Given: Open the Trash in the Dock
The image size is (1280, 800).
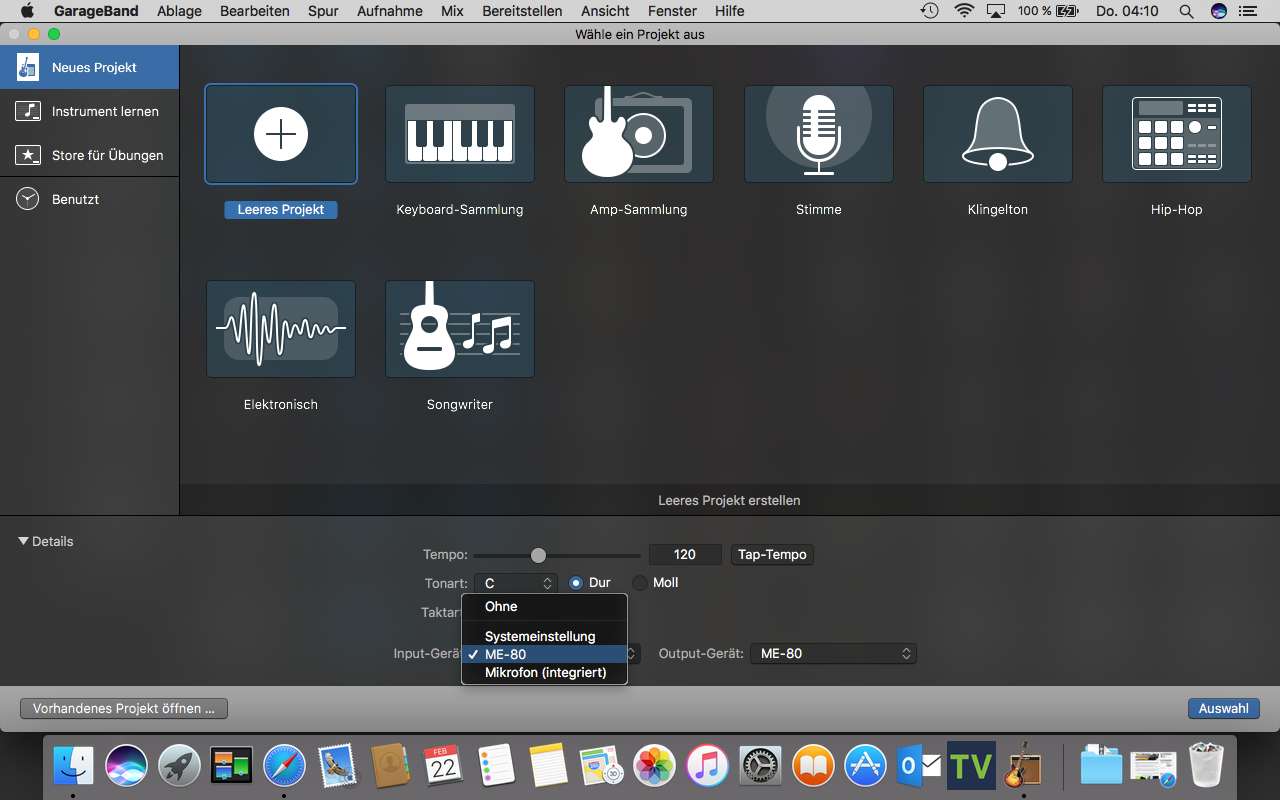Looking at the screenshot, I should click(x=1207, y=766).
